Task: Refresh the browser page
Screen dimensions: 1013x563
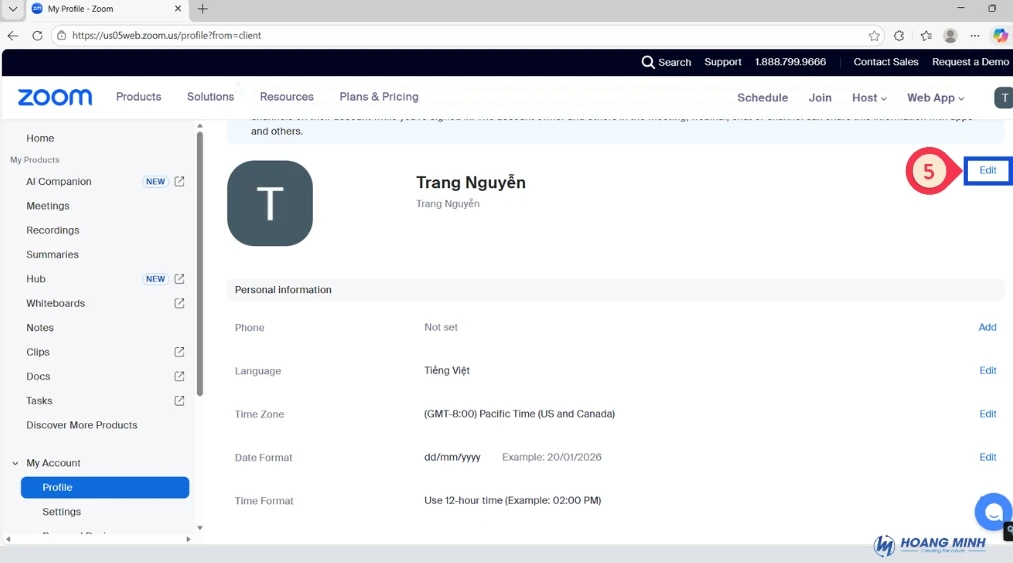Action: pyautogui.click(x=37, y=35)
